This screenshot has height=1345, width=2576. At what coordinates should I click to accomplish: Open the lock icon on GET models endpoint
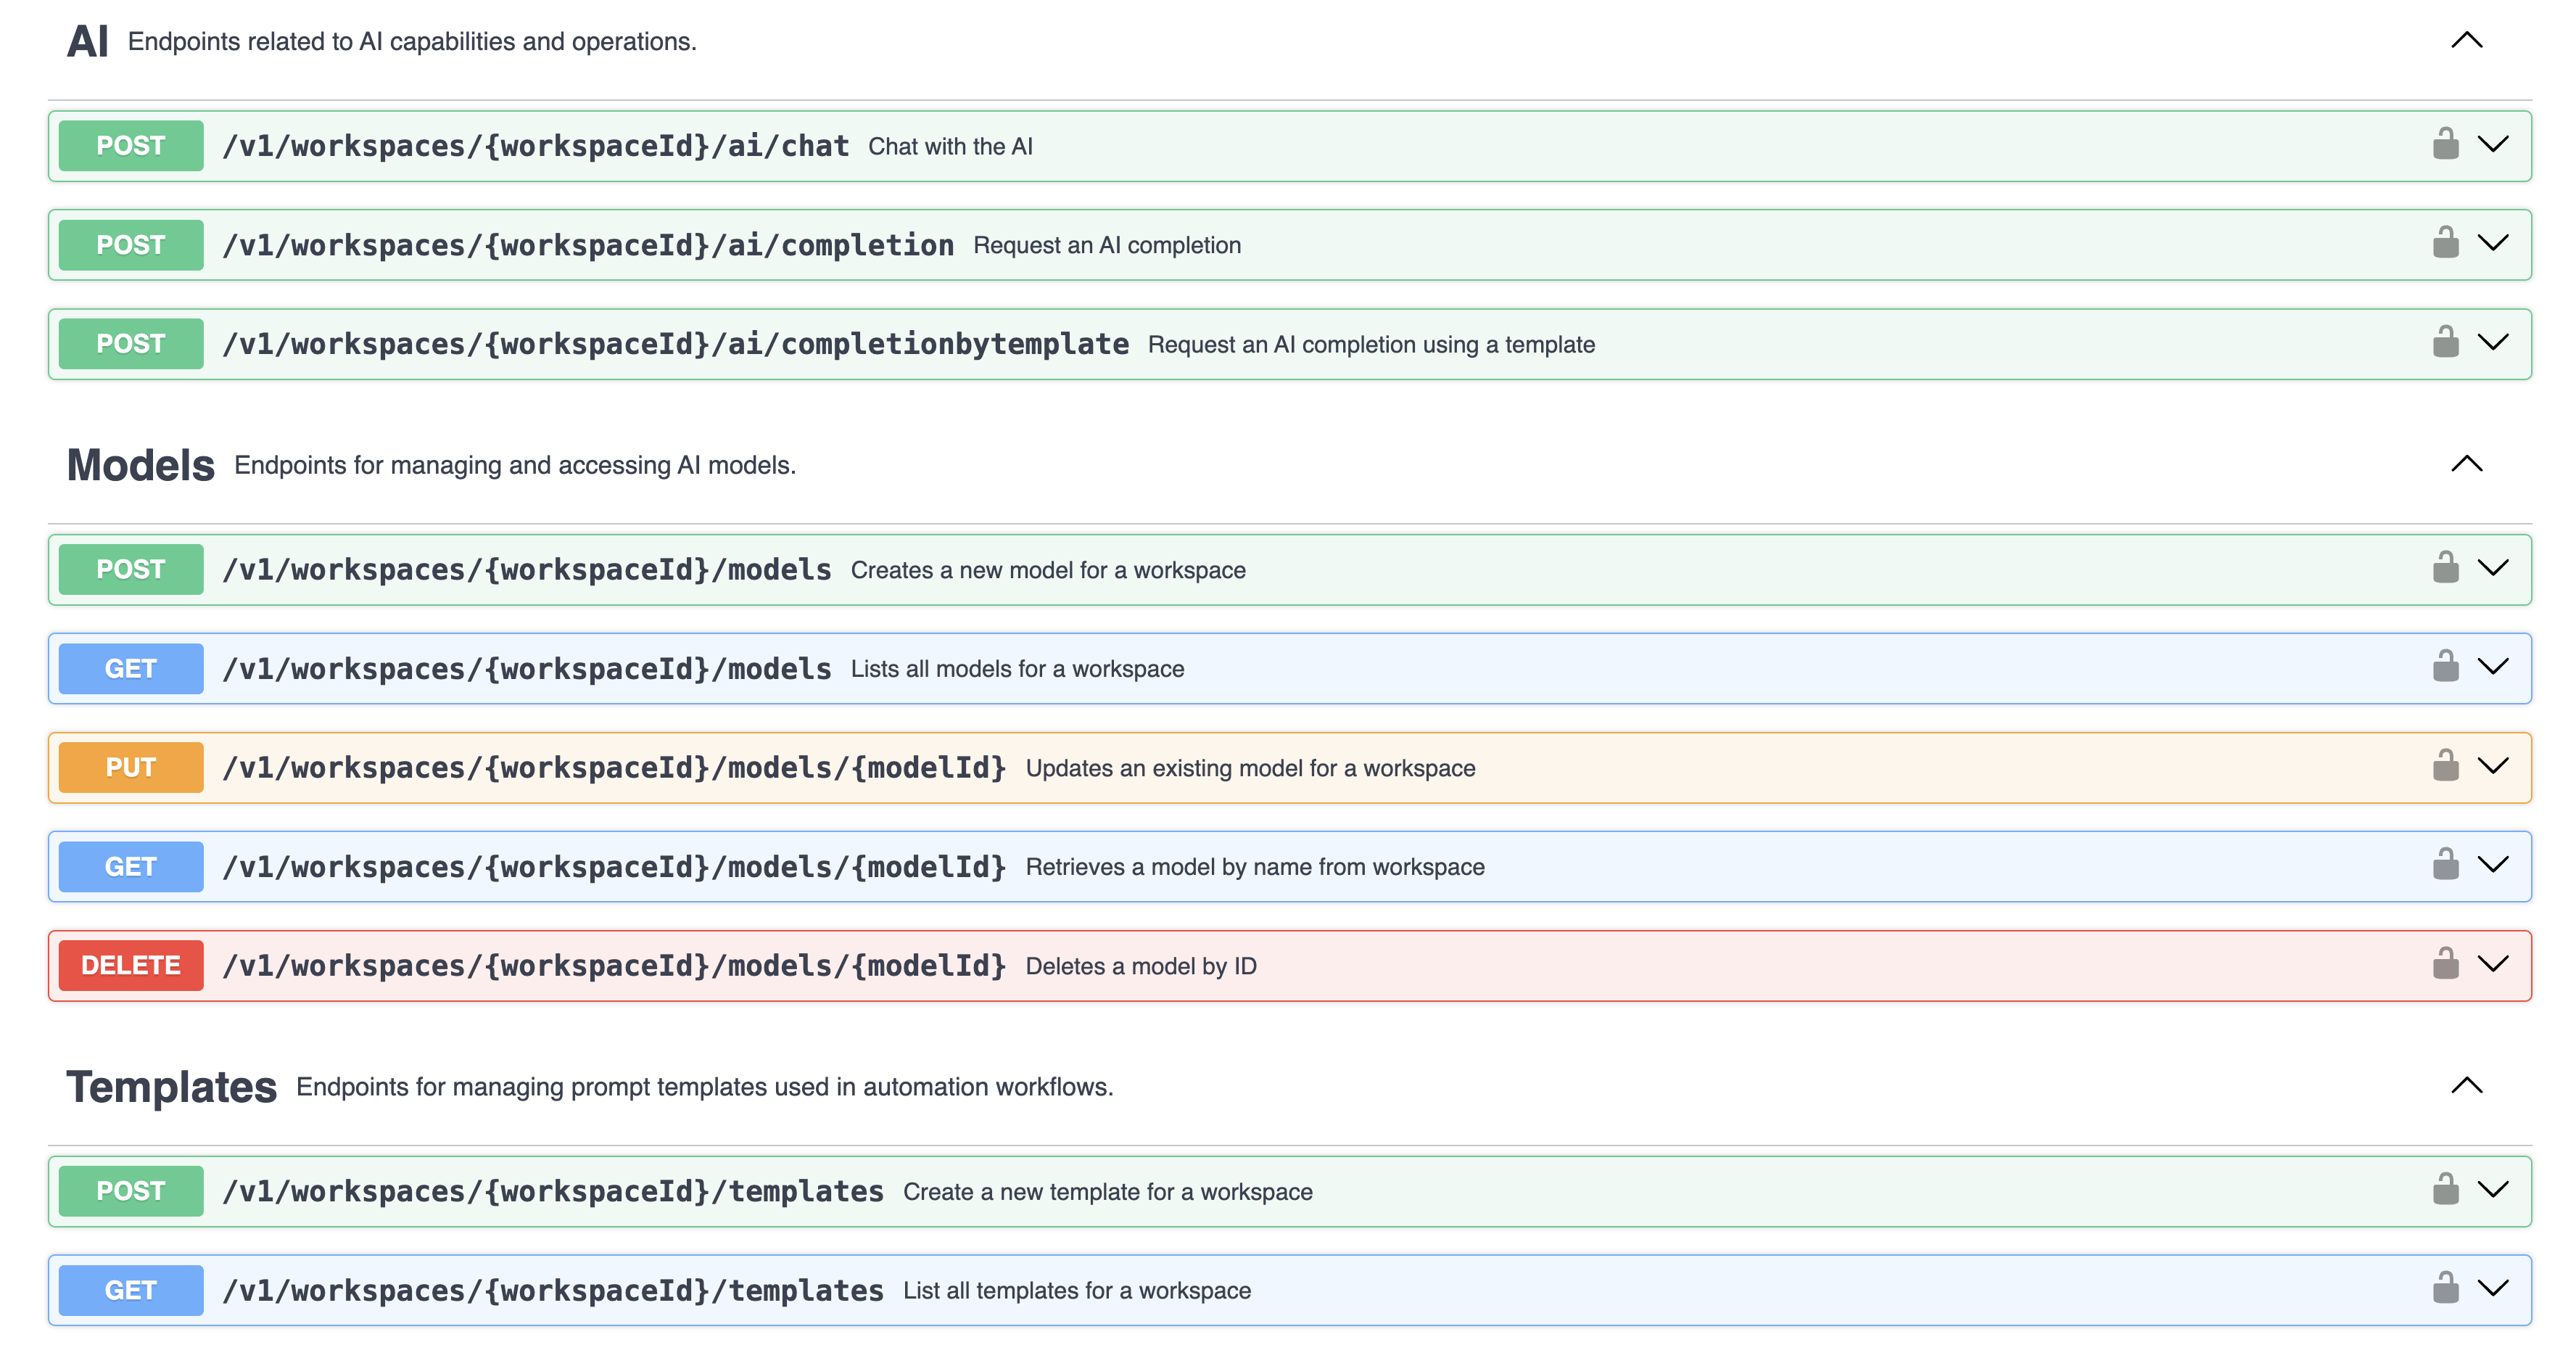[x=2446, y=666]
